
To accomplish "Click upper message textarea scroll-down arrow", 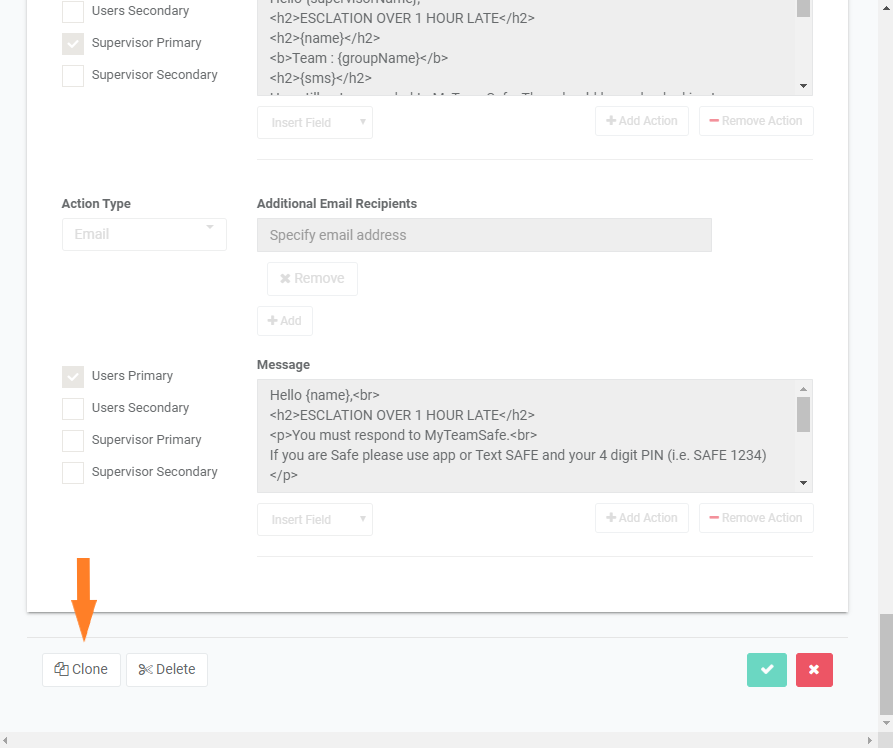I will [804, 86].
